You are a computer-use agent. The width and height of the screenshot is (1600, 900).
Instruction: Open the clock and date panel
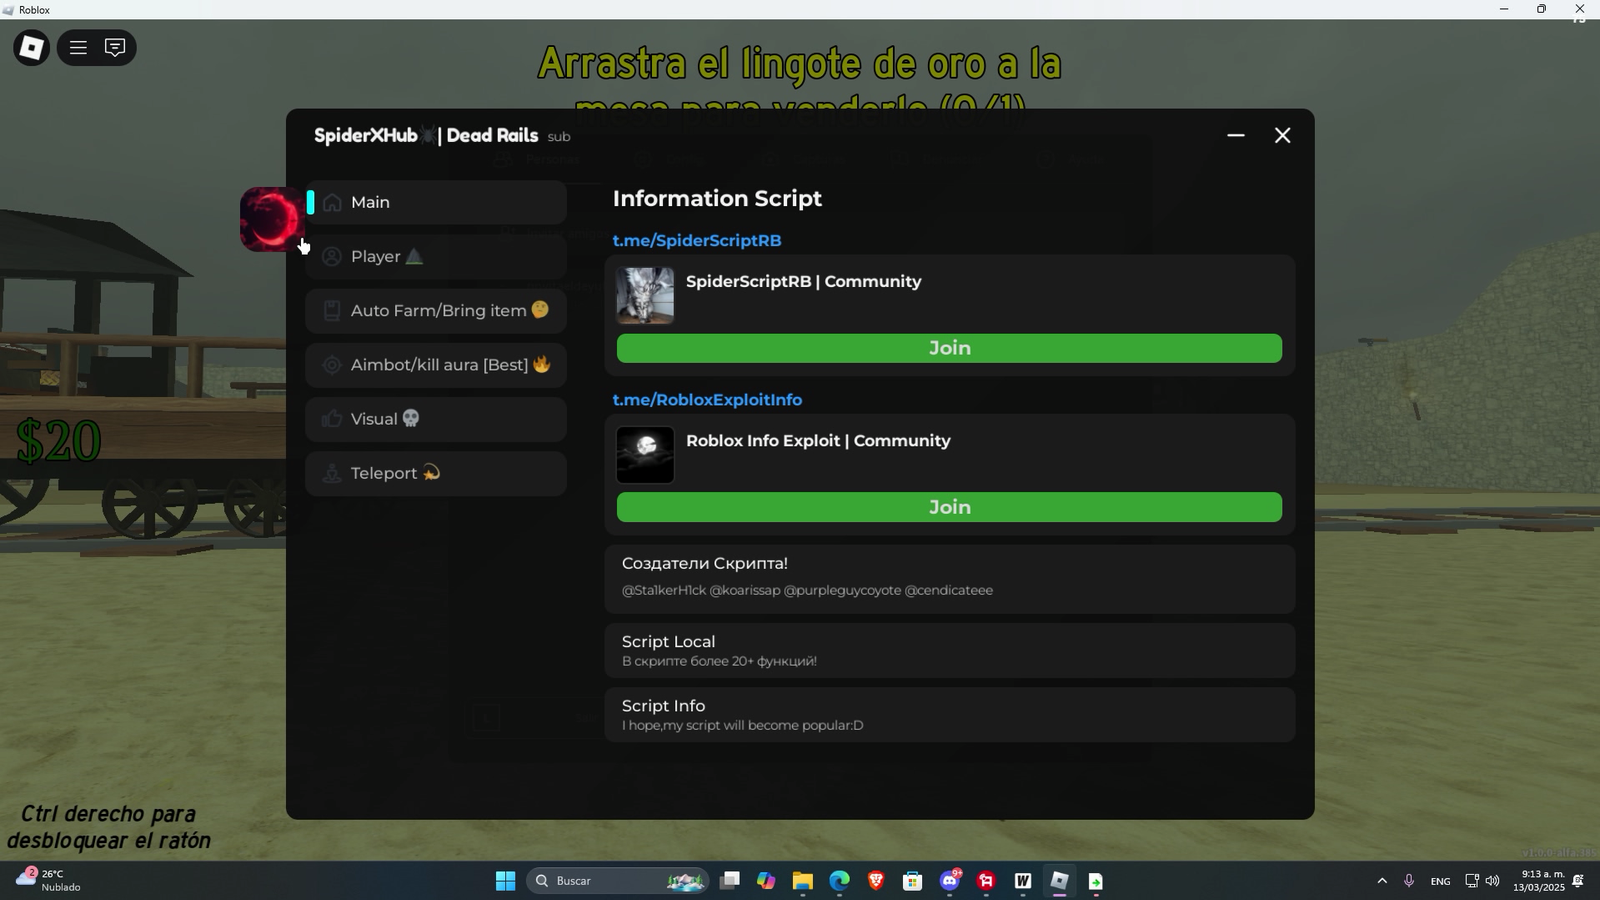pos(1538,881)
